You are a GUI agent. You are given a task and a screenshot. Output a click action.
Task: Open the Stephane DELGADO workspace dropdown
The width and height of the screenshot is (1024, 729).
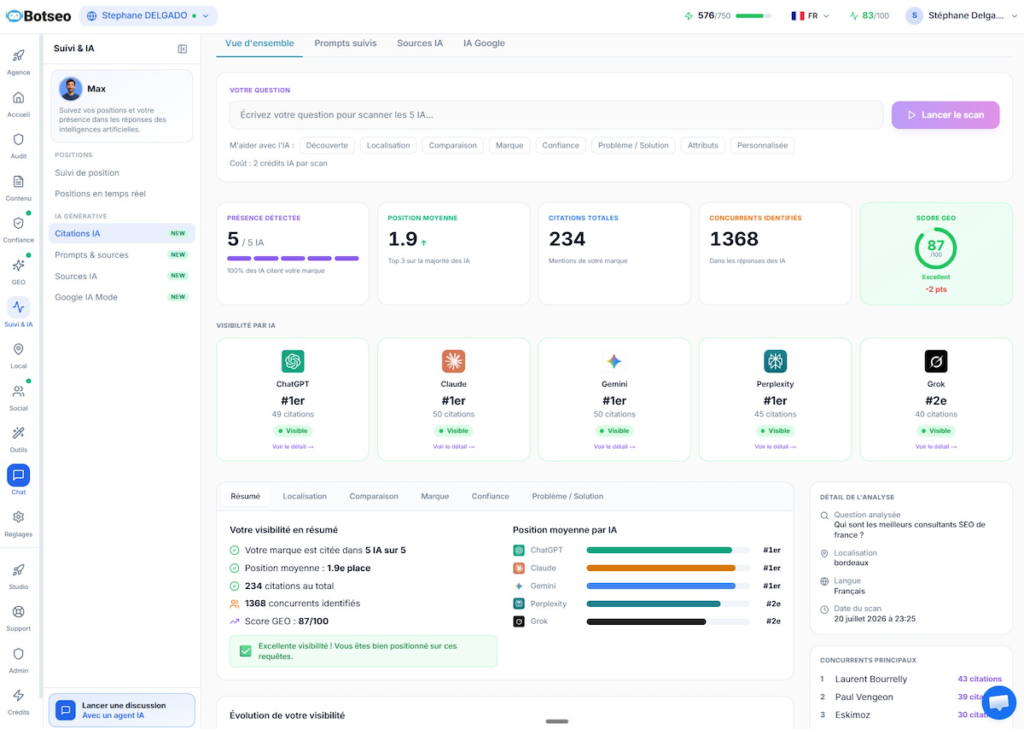click(x=148, y=16)
